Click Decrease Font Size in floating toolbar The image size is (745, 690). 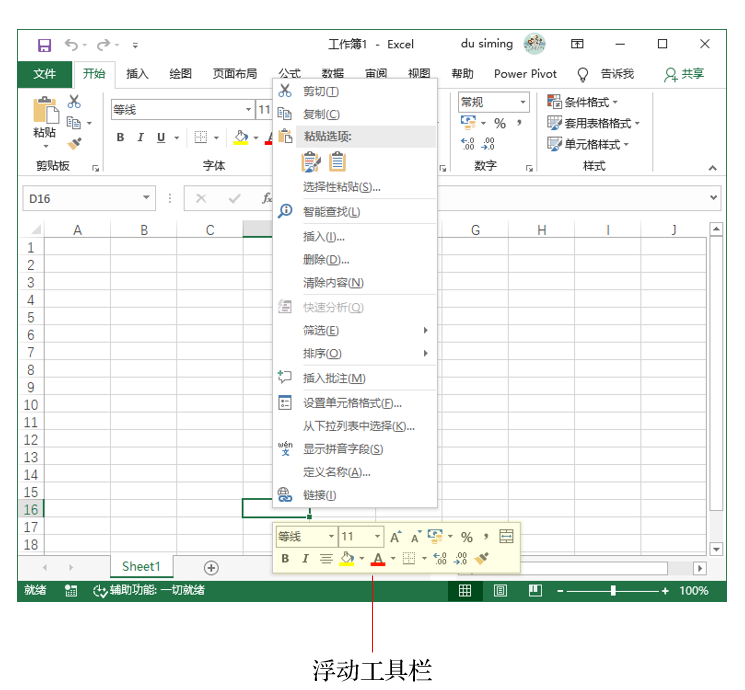click(416, 537)
